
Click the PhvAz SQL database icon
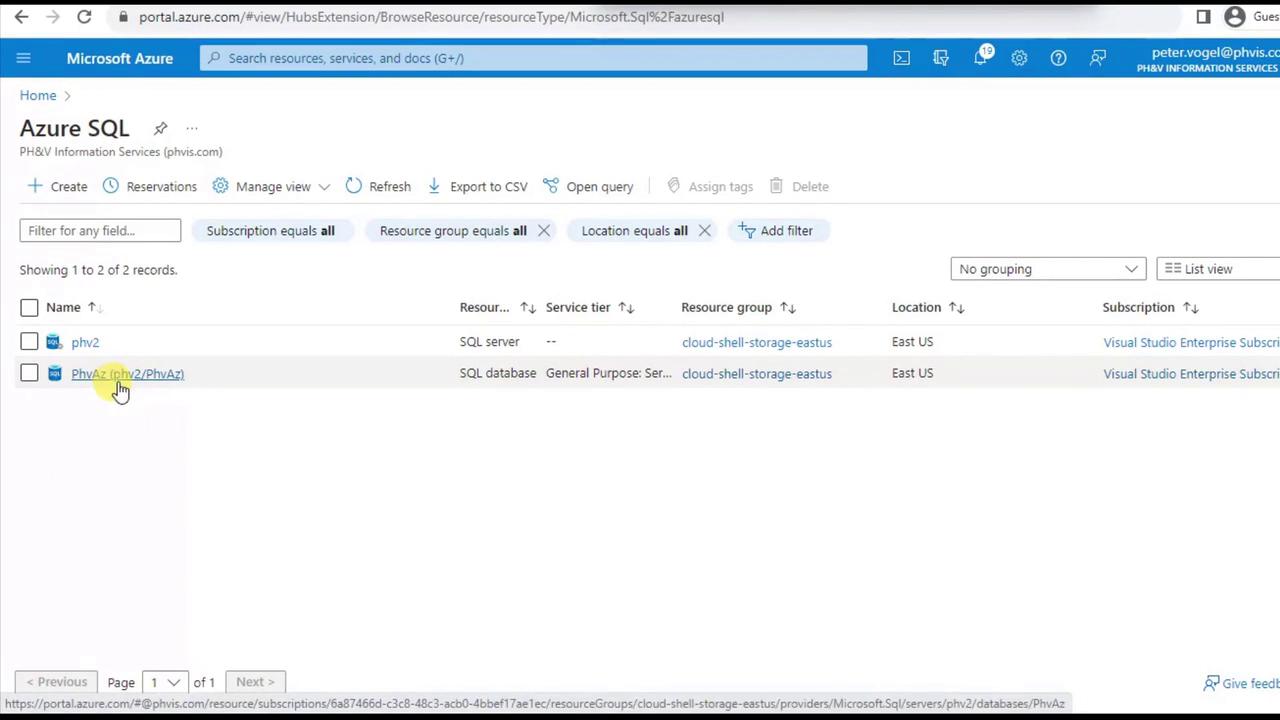(54, 374)
